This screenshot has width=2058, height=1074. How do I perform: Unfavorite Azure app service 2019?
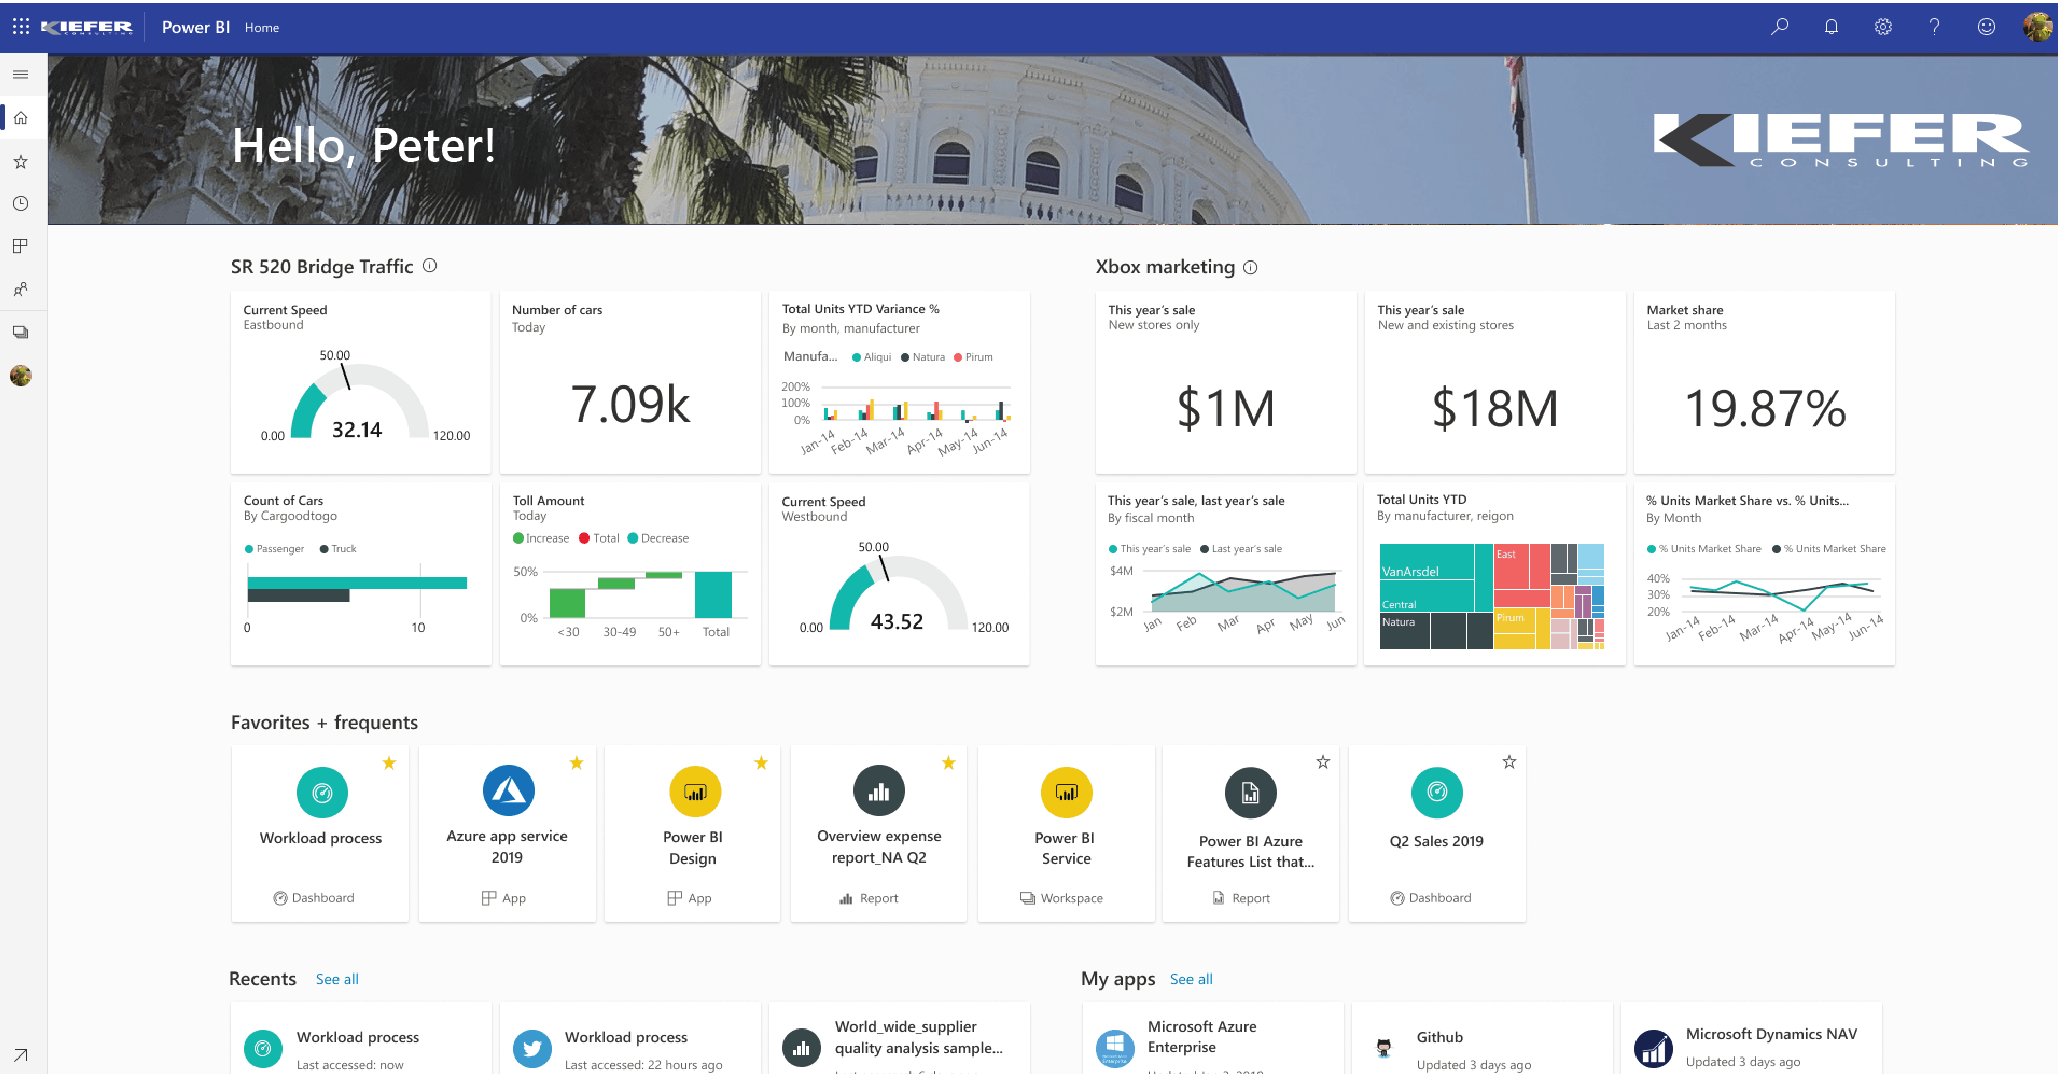[x=576, y=763]
